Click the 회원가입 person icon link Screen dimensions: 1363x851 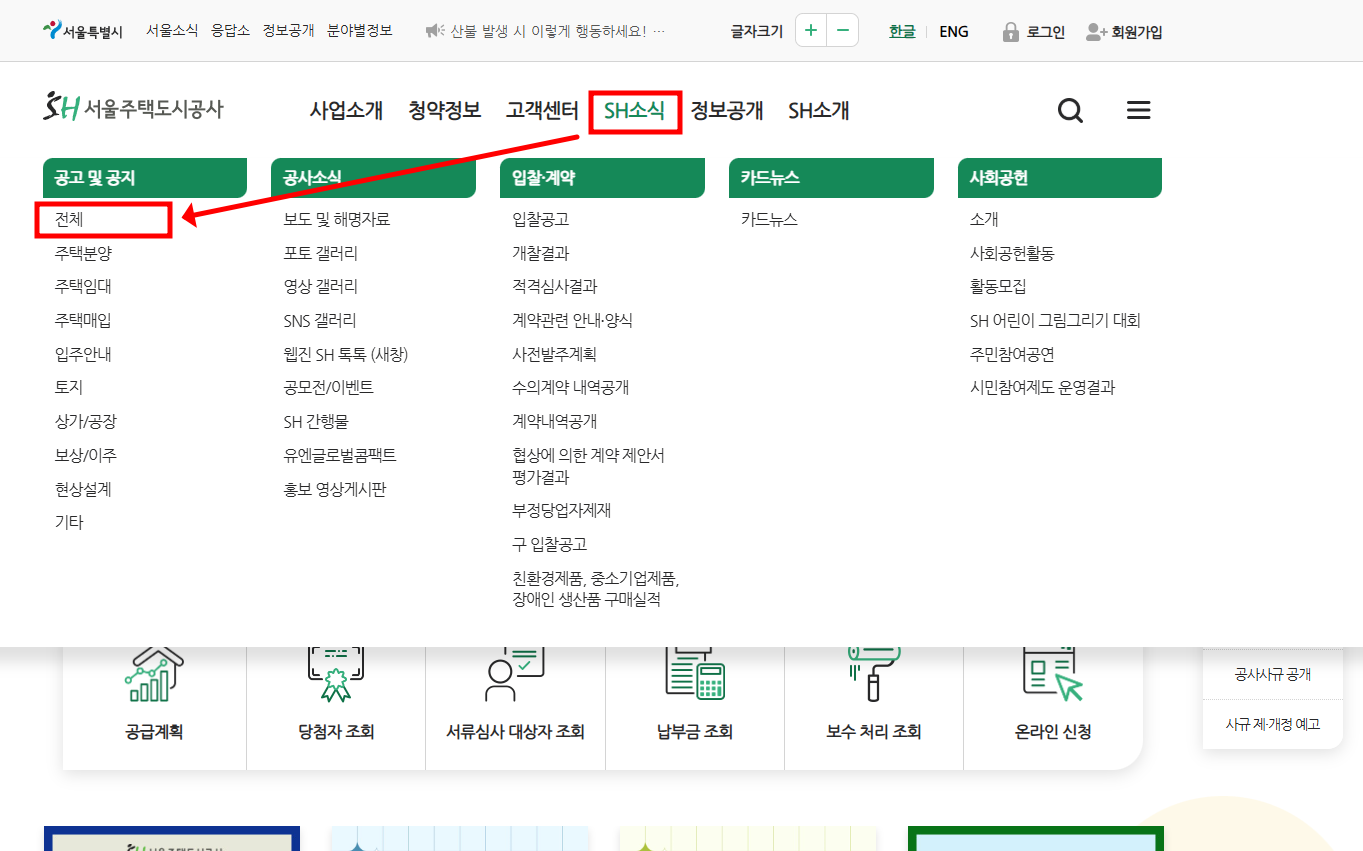1124,32
